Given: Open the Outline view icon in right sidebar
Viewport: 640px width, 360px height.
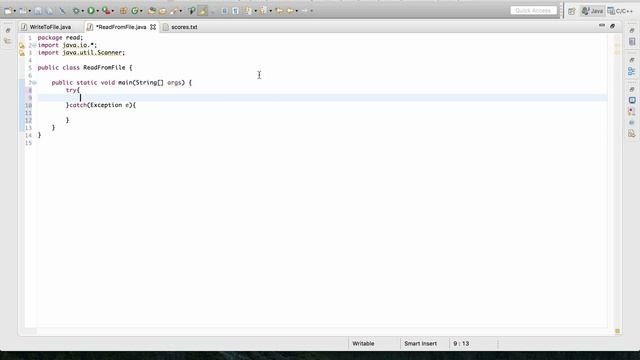Looking at the screenshot, I should tap(632, 71).
